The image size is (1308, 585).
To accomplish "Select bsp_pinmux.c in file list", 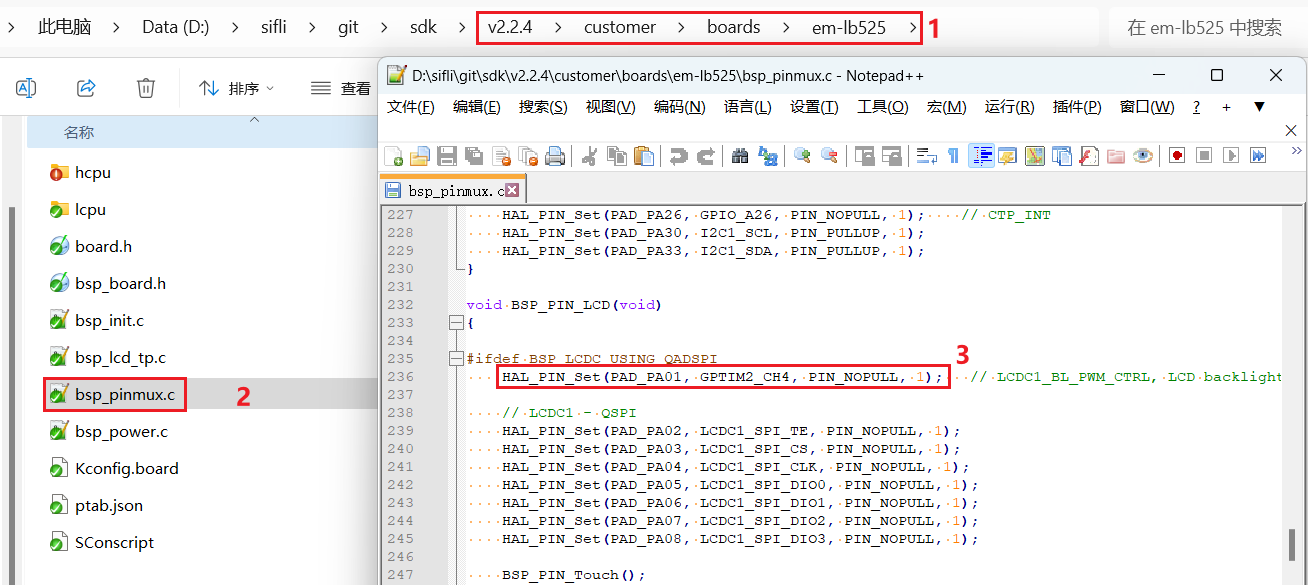I will [125, 395].
